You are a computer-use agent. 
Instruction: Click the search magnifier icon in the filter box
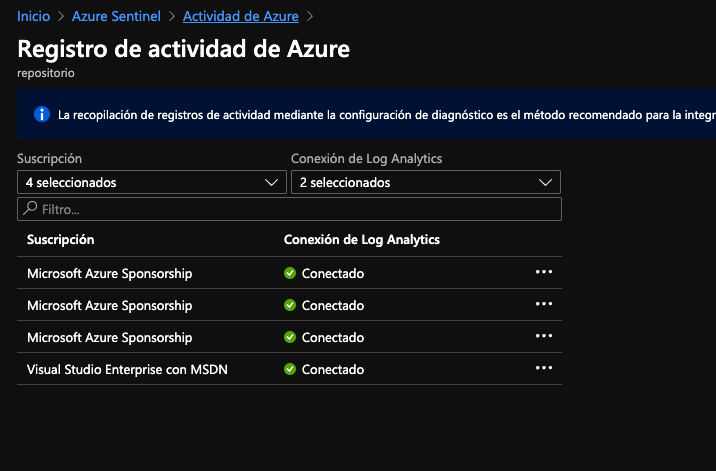[31, 209]
